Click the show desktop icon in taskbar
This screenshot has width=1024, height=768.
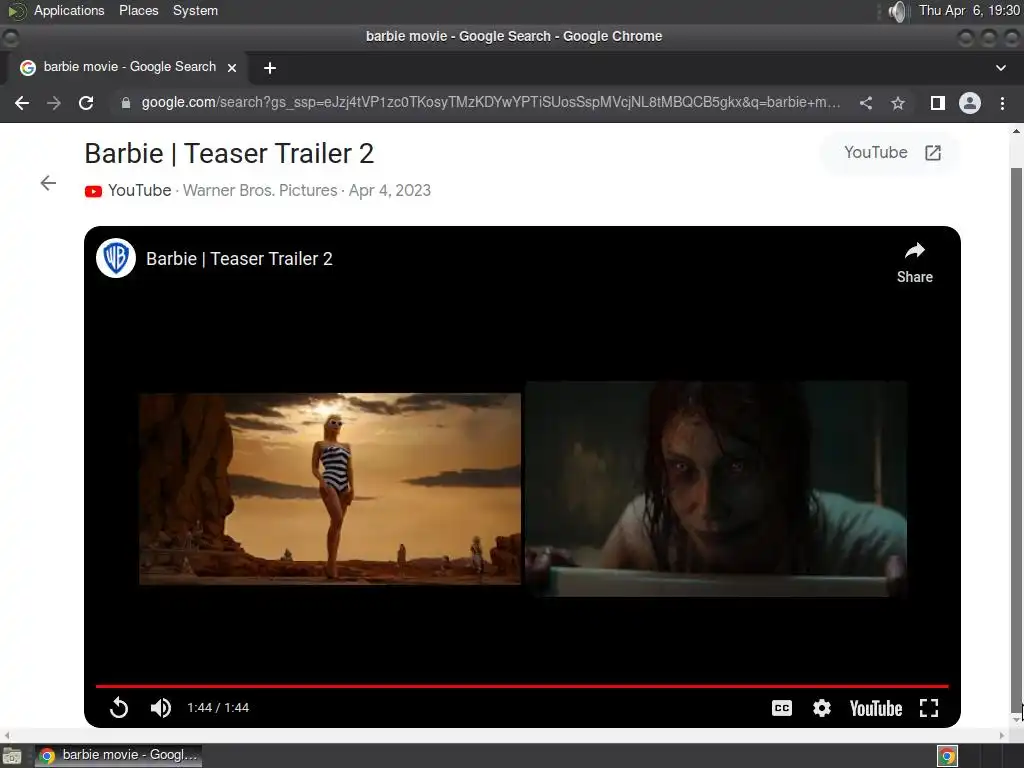pyautogui.click(x=12, y=756)
